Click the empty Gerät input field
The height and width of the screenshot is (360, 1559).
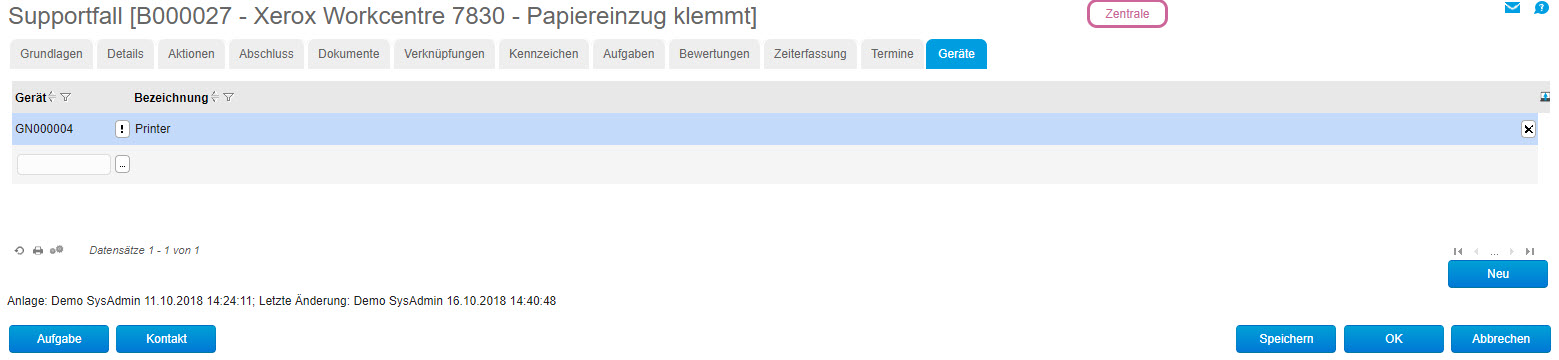pyautogui.click(x=64, y=164)
